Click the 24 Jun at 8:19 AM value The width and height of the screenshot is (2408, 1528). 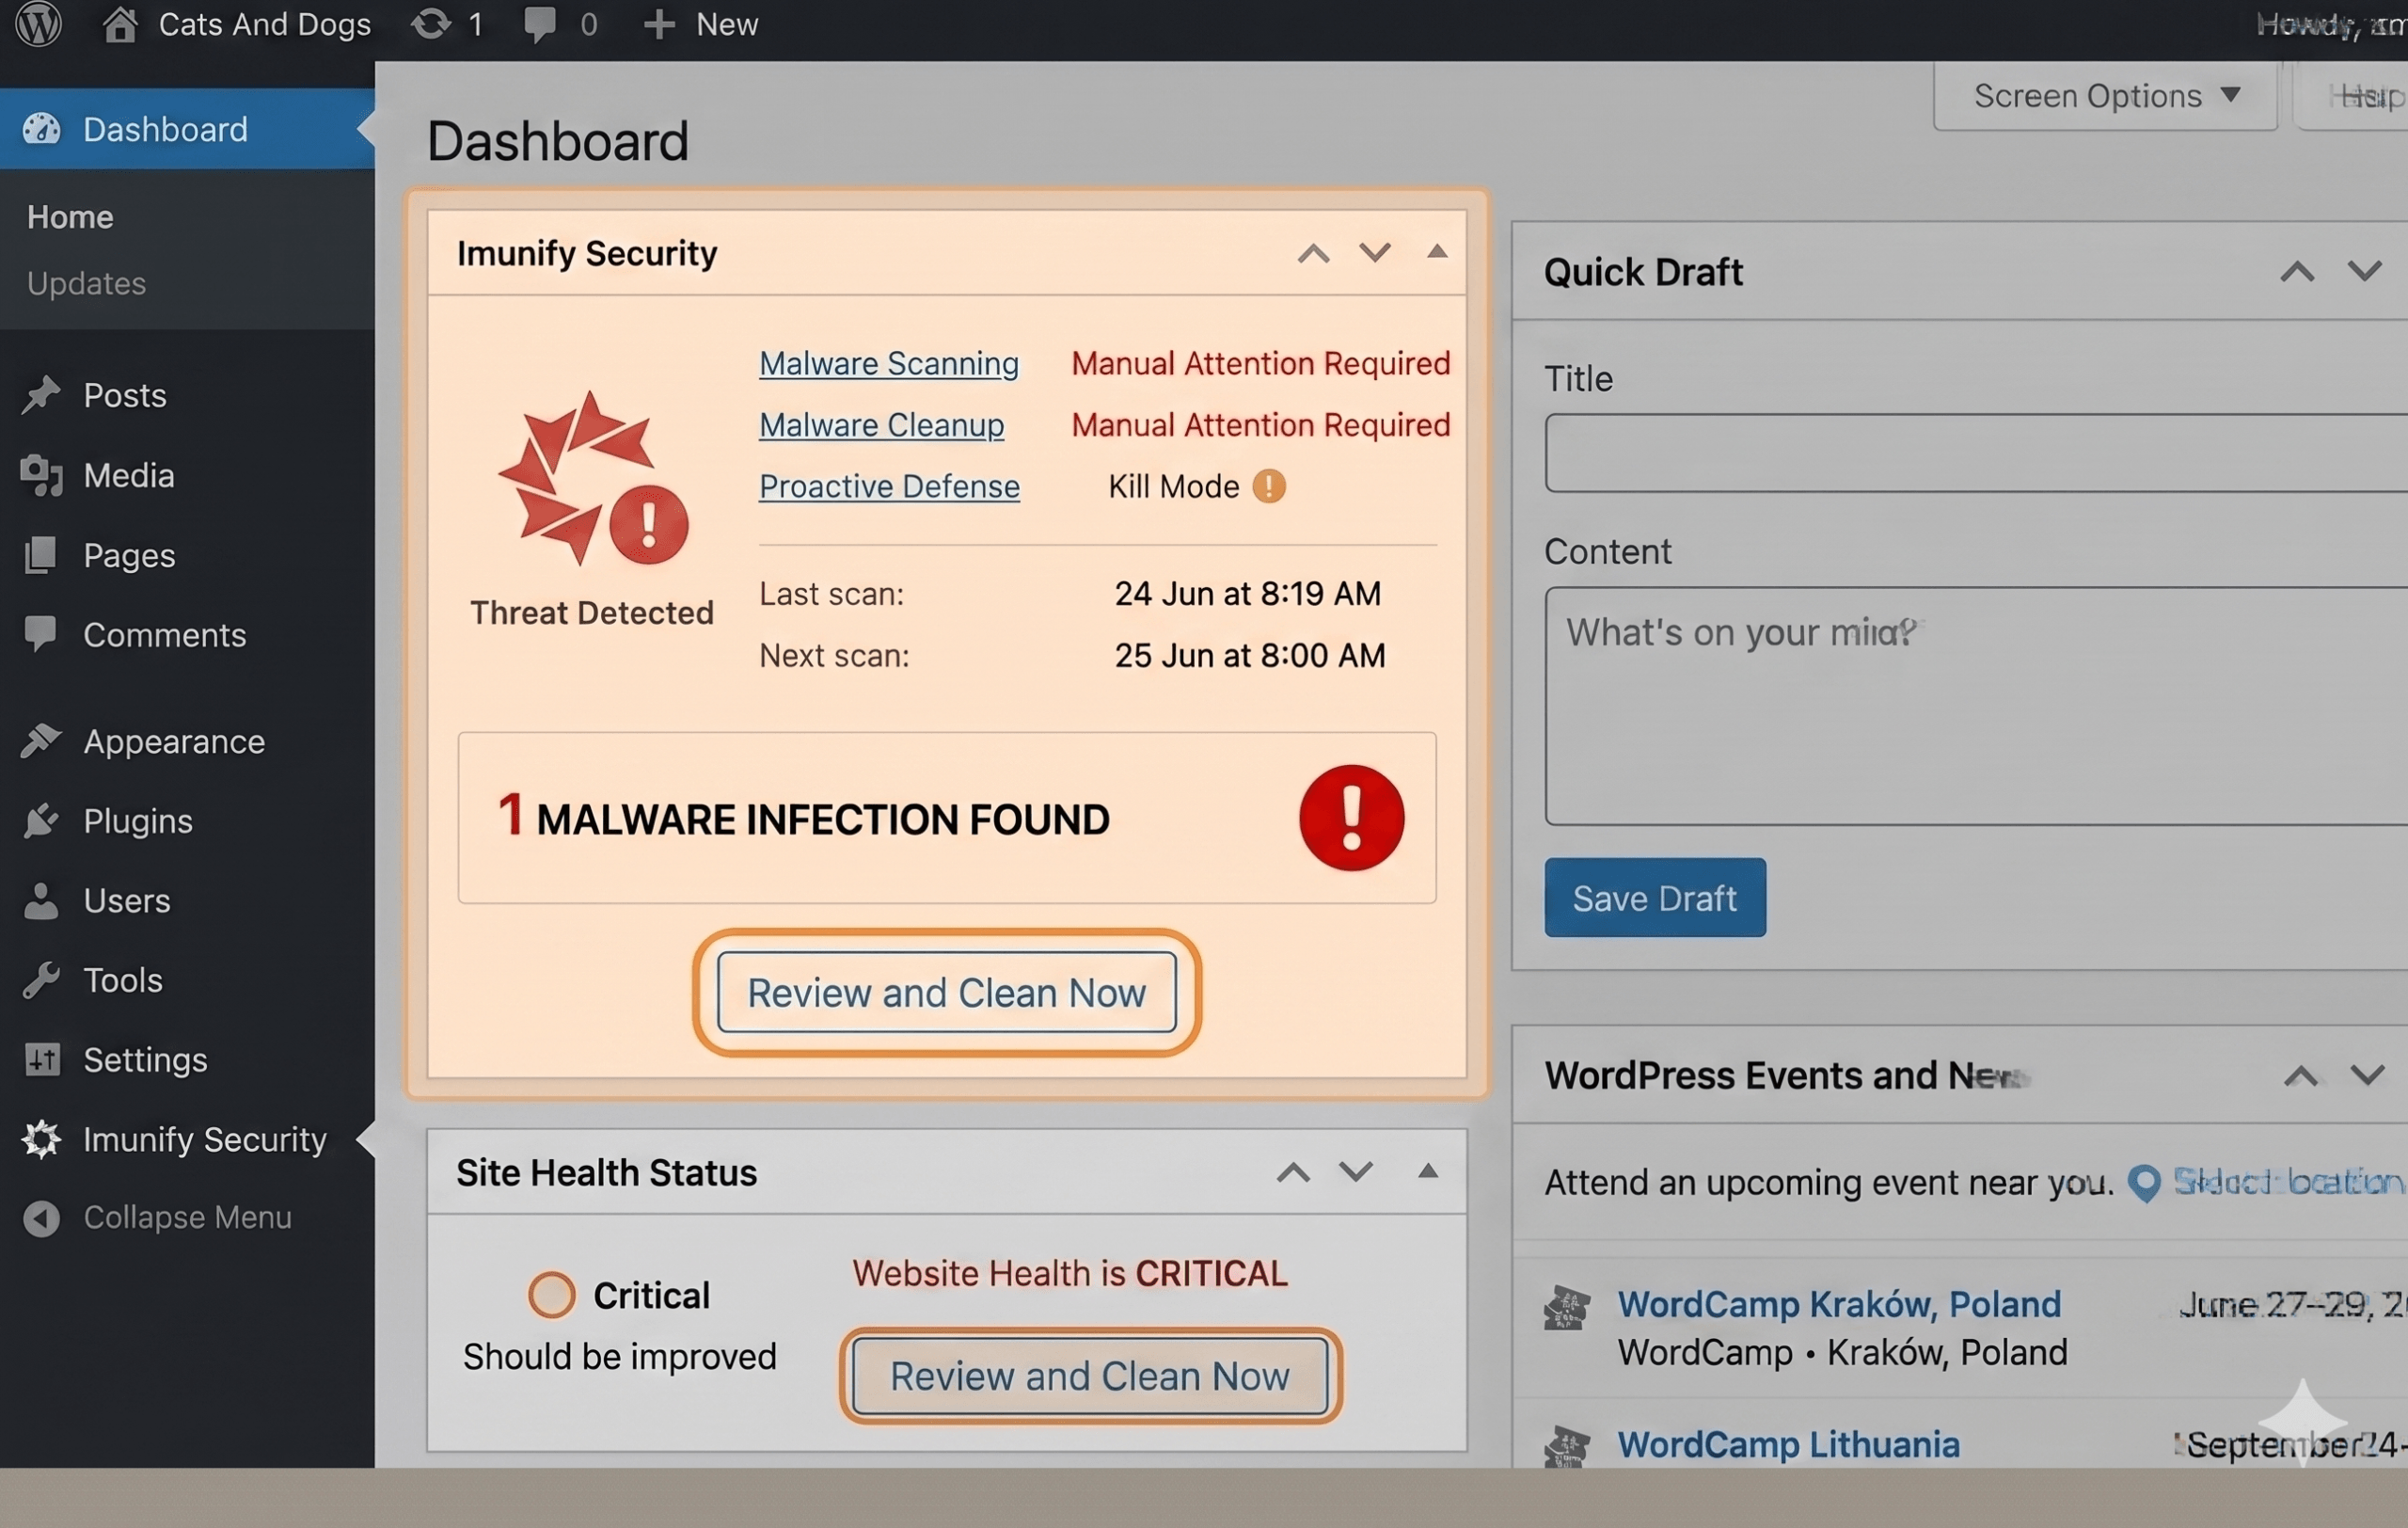click(x=1247, y=594)
